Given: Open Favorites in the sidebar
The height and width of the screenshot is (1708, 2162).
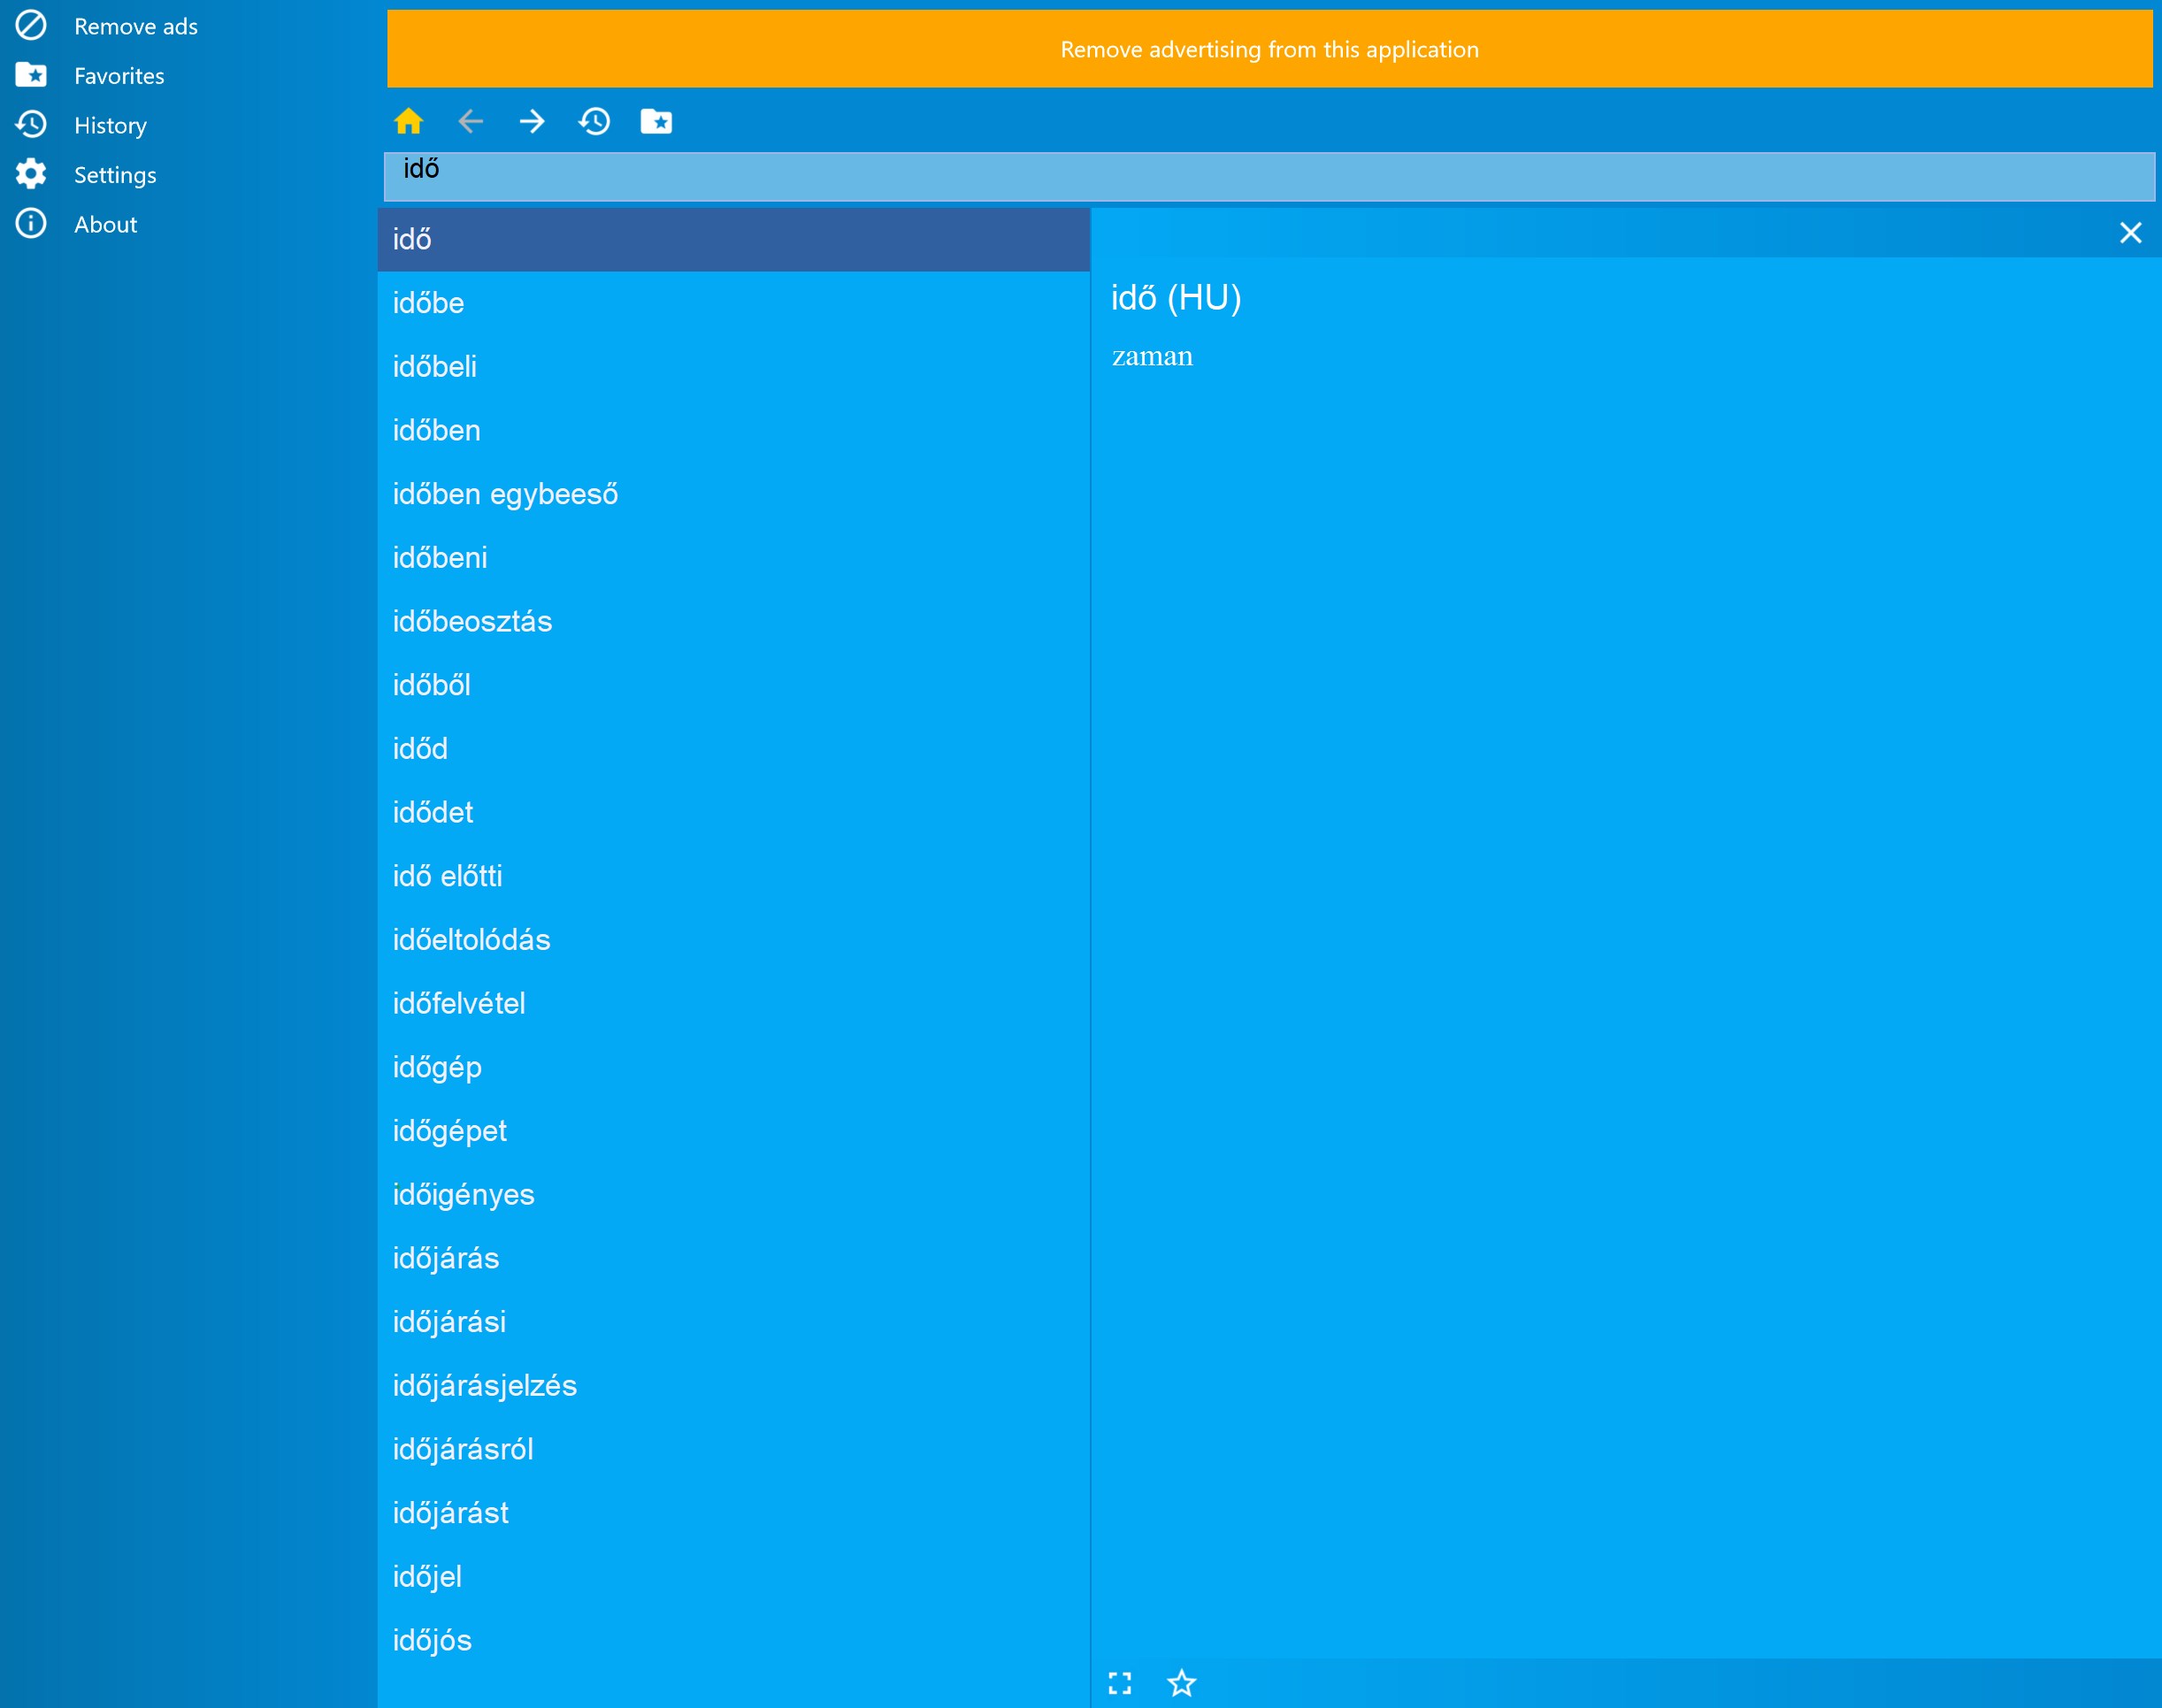Looking at the screenshot, I should [118, 76].
